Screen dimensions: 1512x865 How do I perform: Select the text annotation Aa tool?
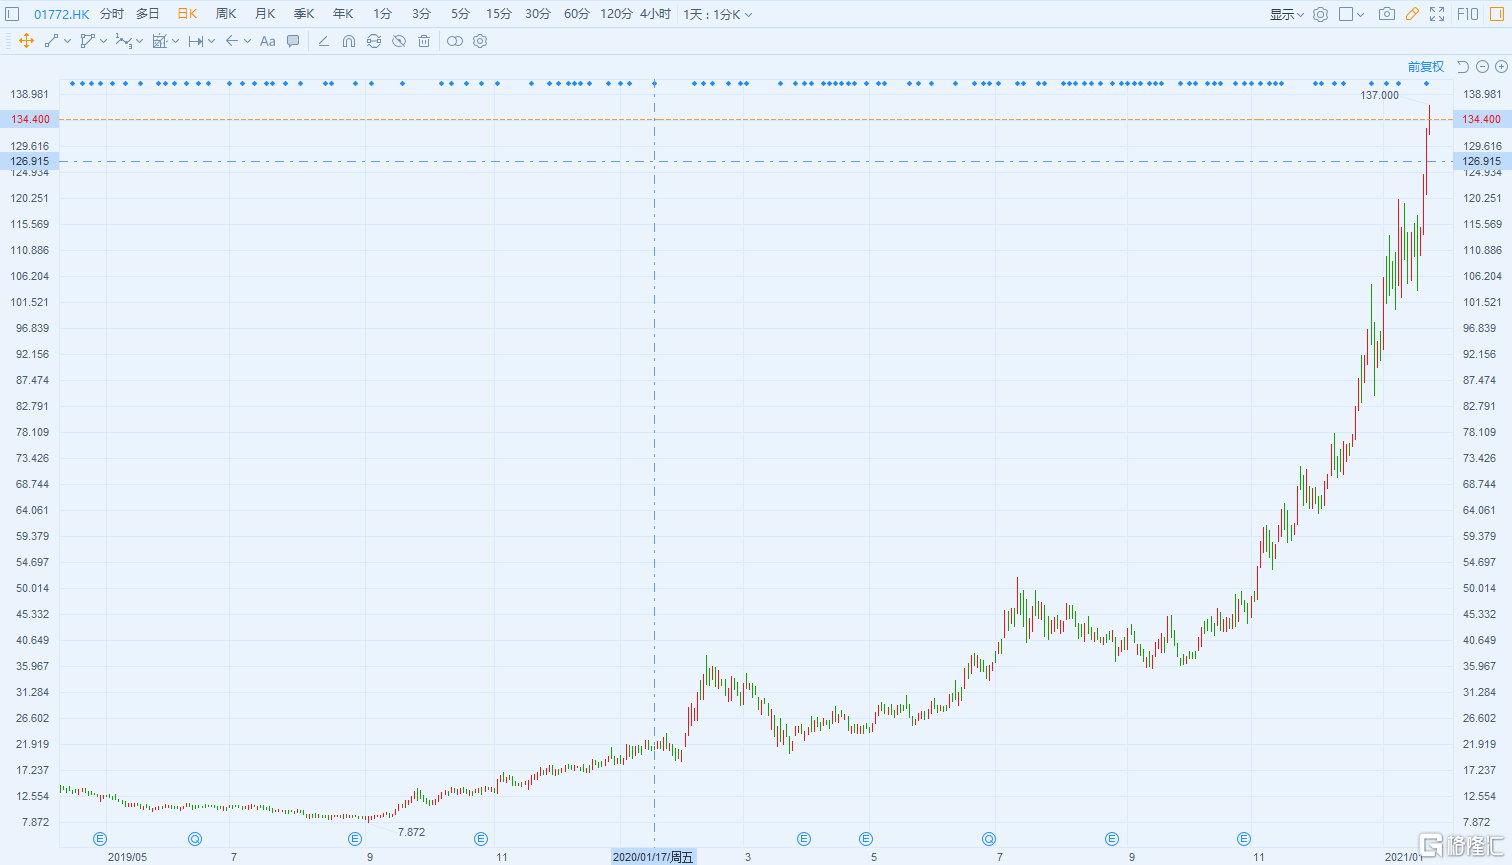point(267,41)
